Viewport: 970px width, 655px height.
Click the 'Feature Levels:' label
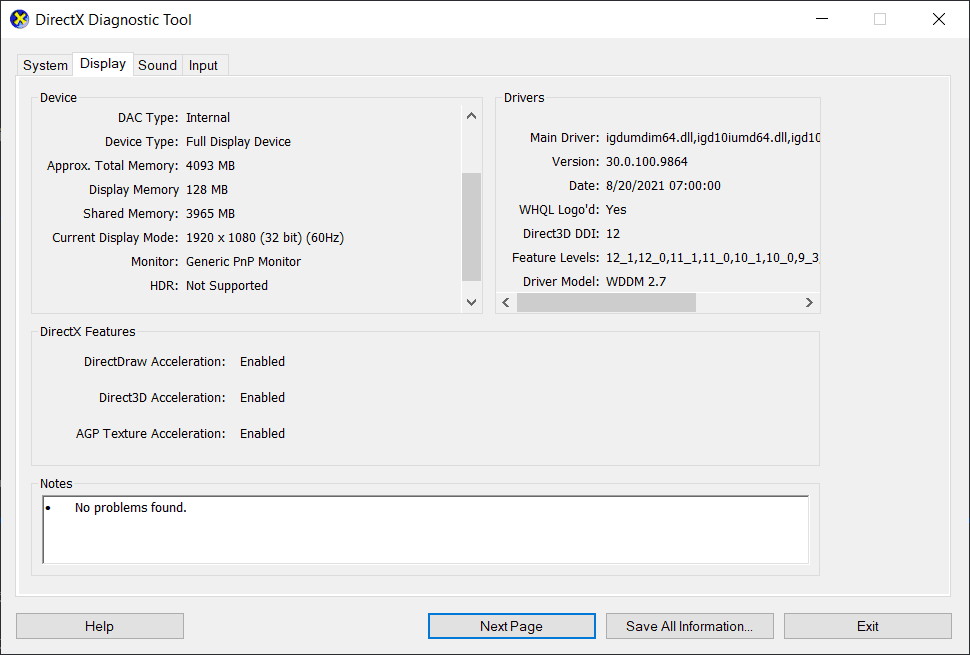pos(556,258)
